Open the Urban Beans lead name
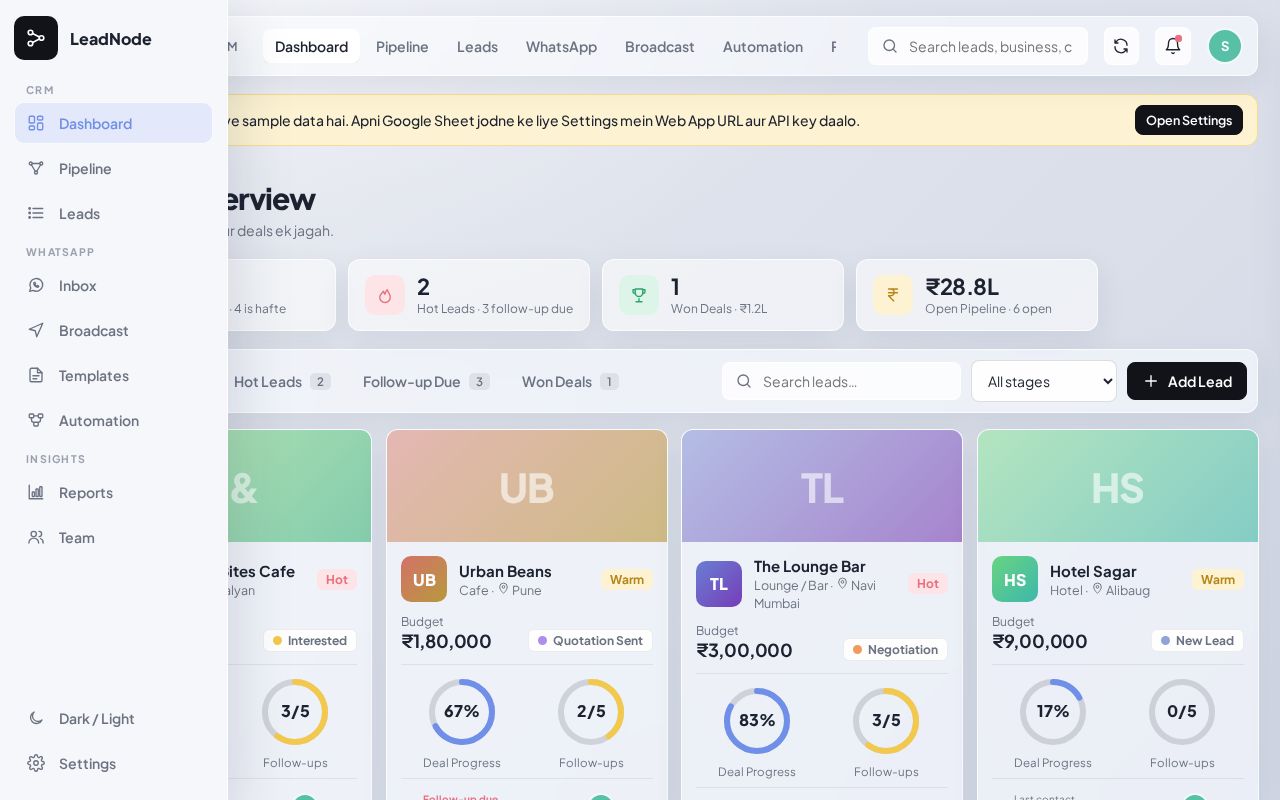The height and width of the screenshot is (800, 1280). pos(505,571)
